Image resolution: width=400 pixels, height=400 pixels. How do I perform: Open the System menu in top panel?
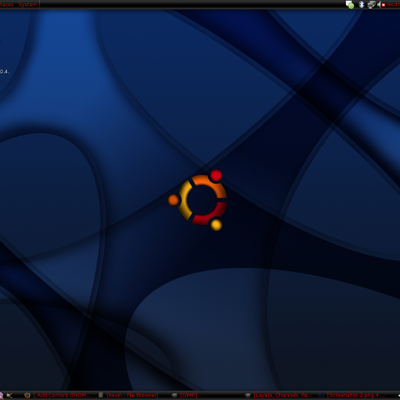[28, 4]
